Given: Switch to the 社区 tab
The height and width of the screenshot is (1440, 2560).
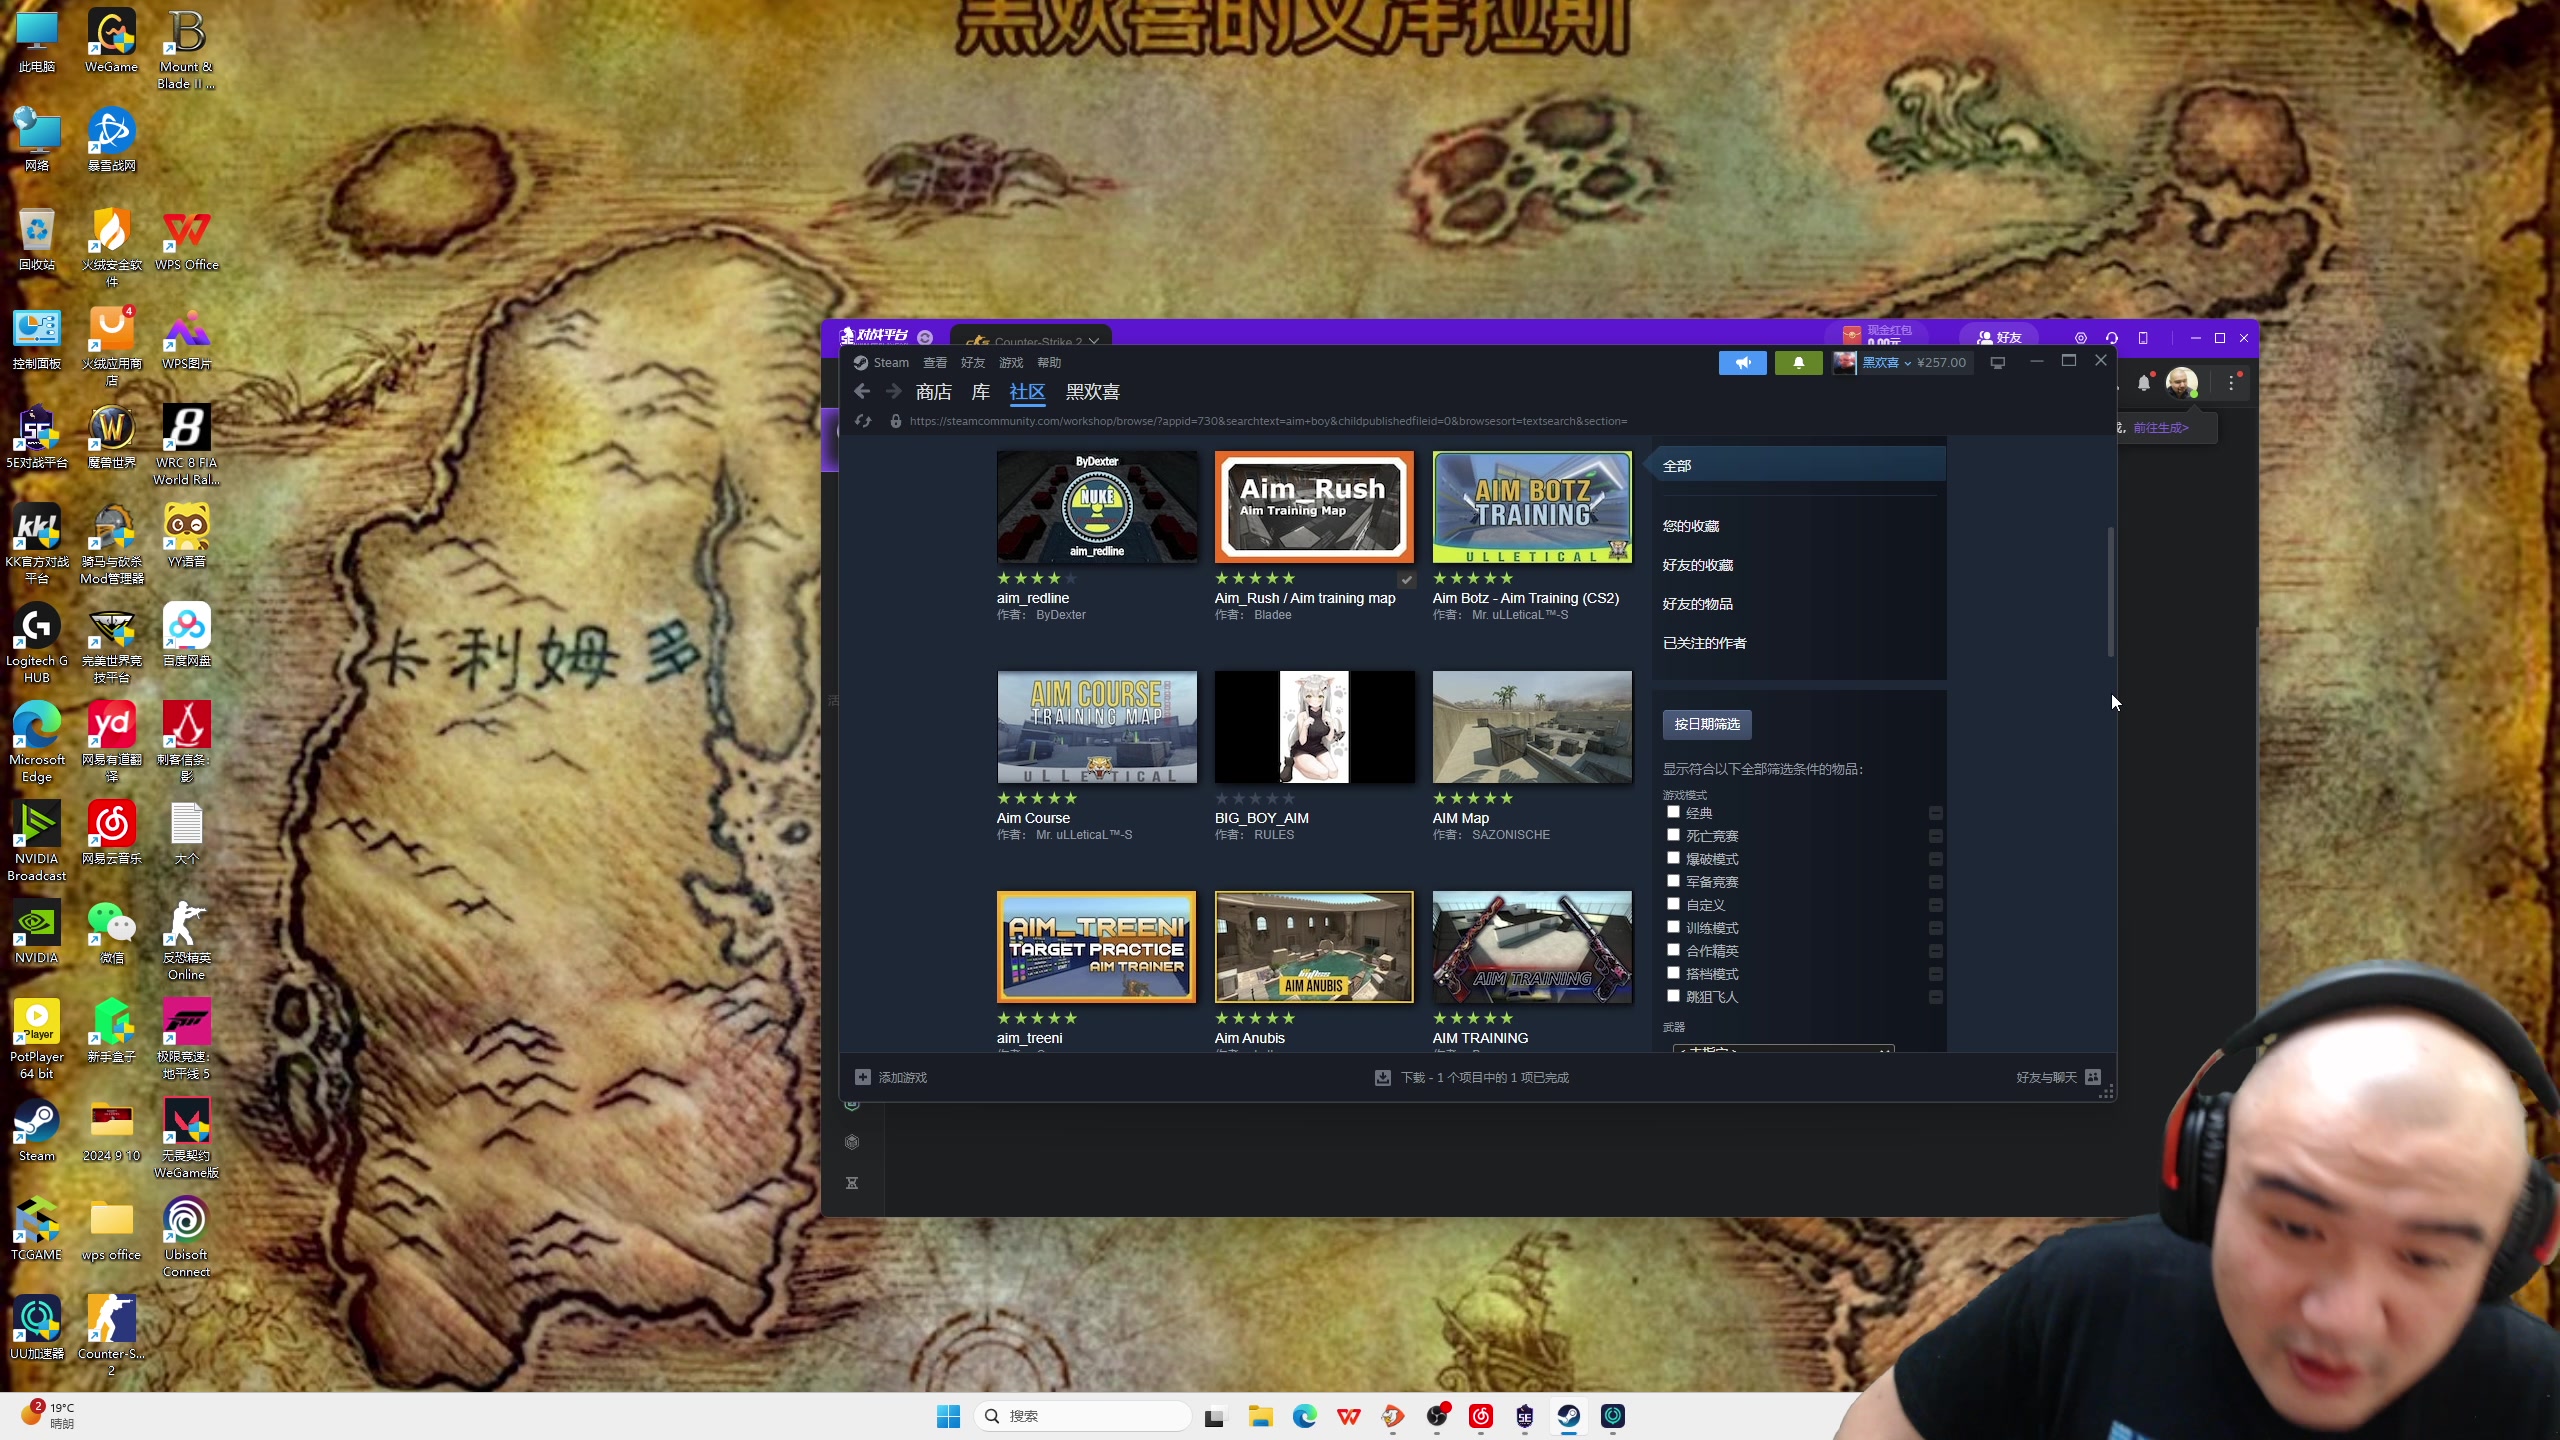Looking at the screenshot, I should tap(1027, 392).
